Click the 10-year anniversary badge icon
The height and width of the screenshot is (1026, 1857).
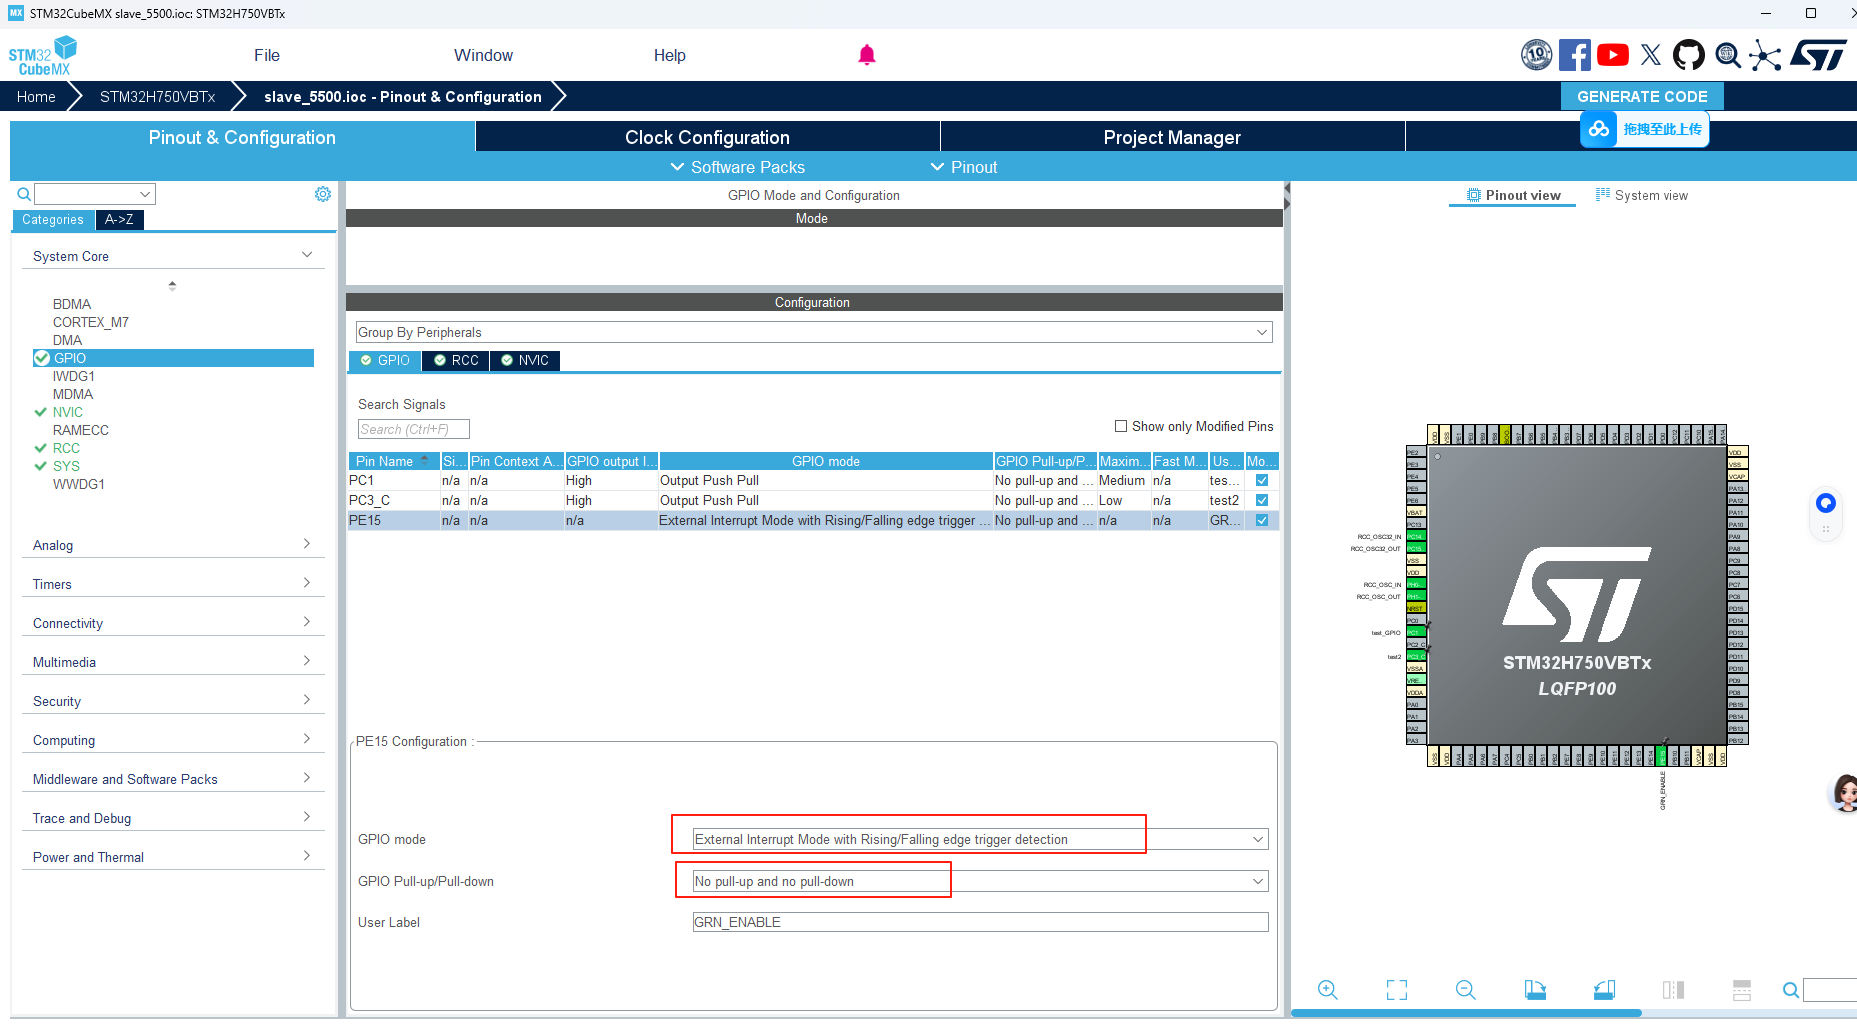point(1536,55)
